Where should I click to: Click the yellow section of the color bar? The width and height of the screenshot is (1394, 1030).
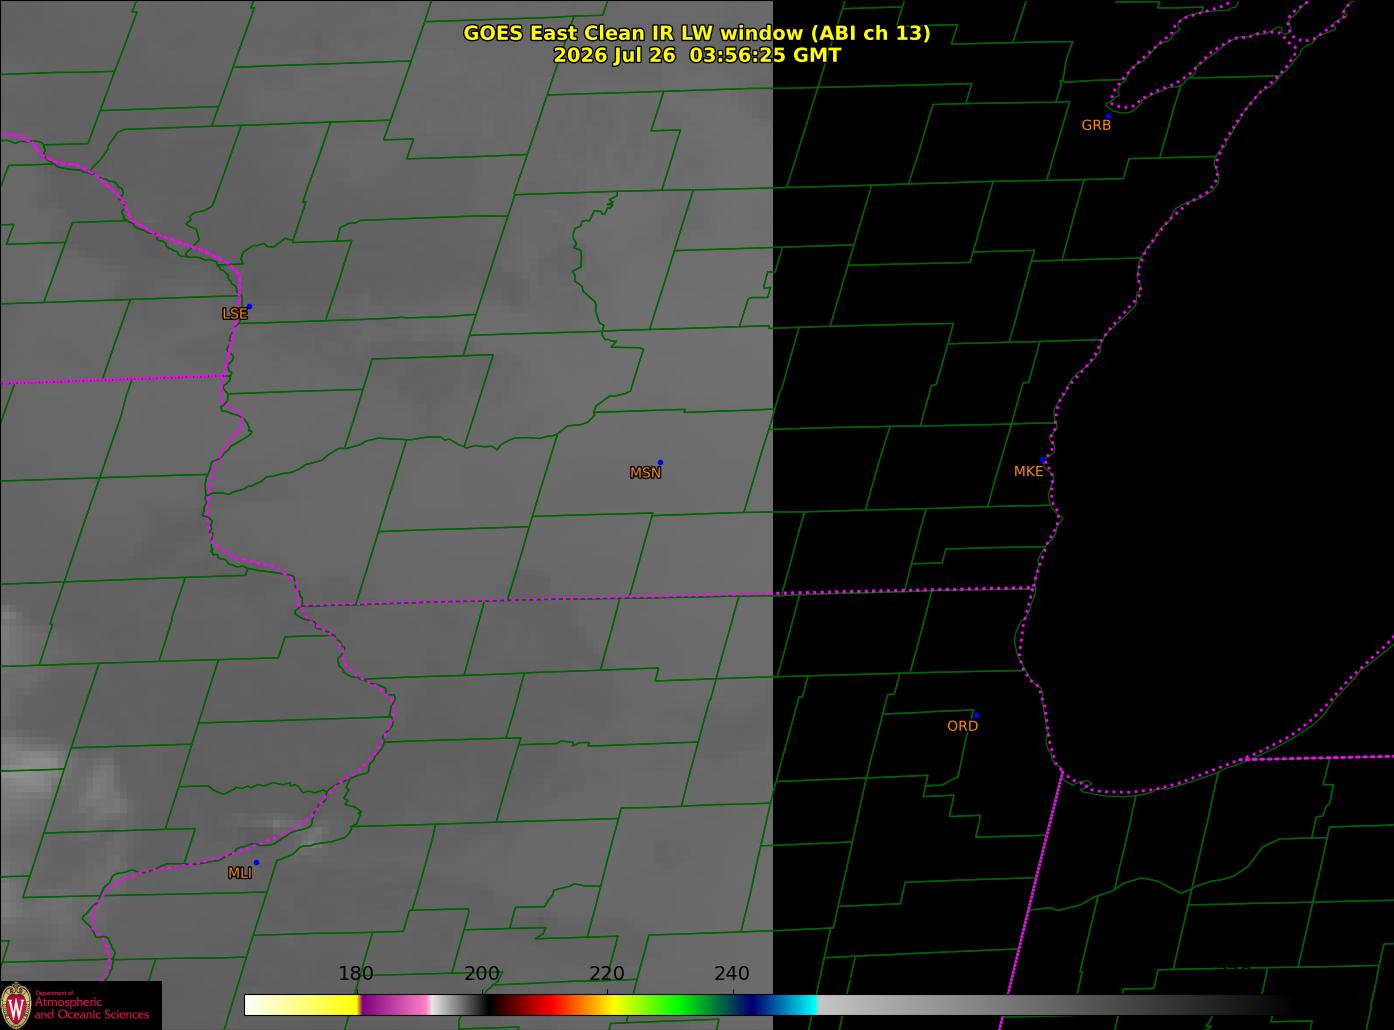click(332, 1005)
